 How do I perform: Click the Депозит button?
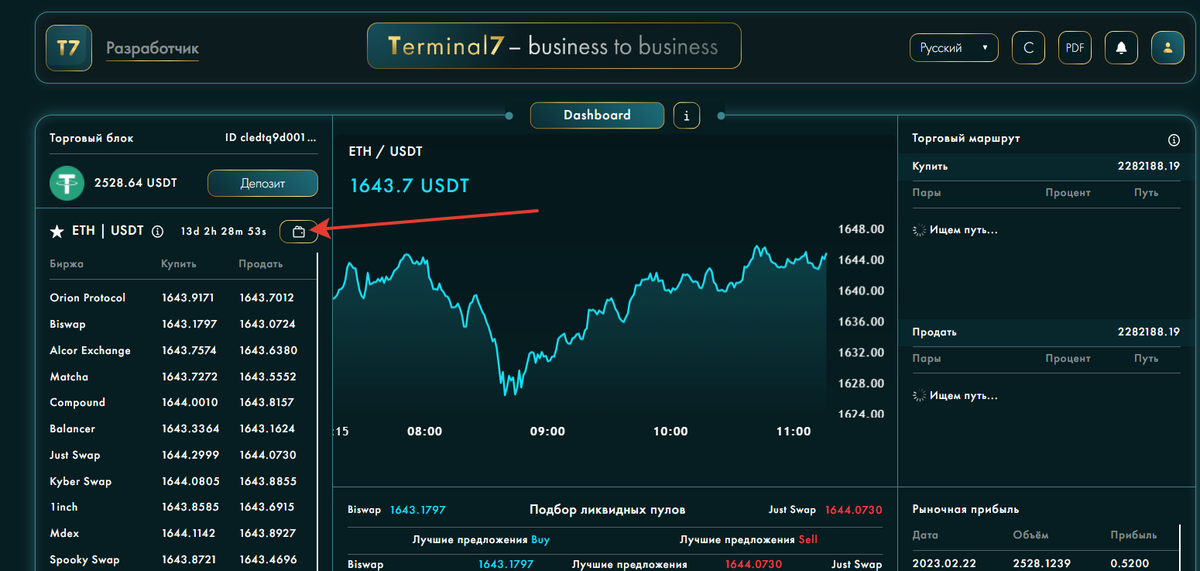263,183
